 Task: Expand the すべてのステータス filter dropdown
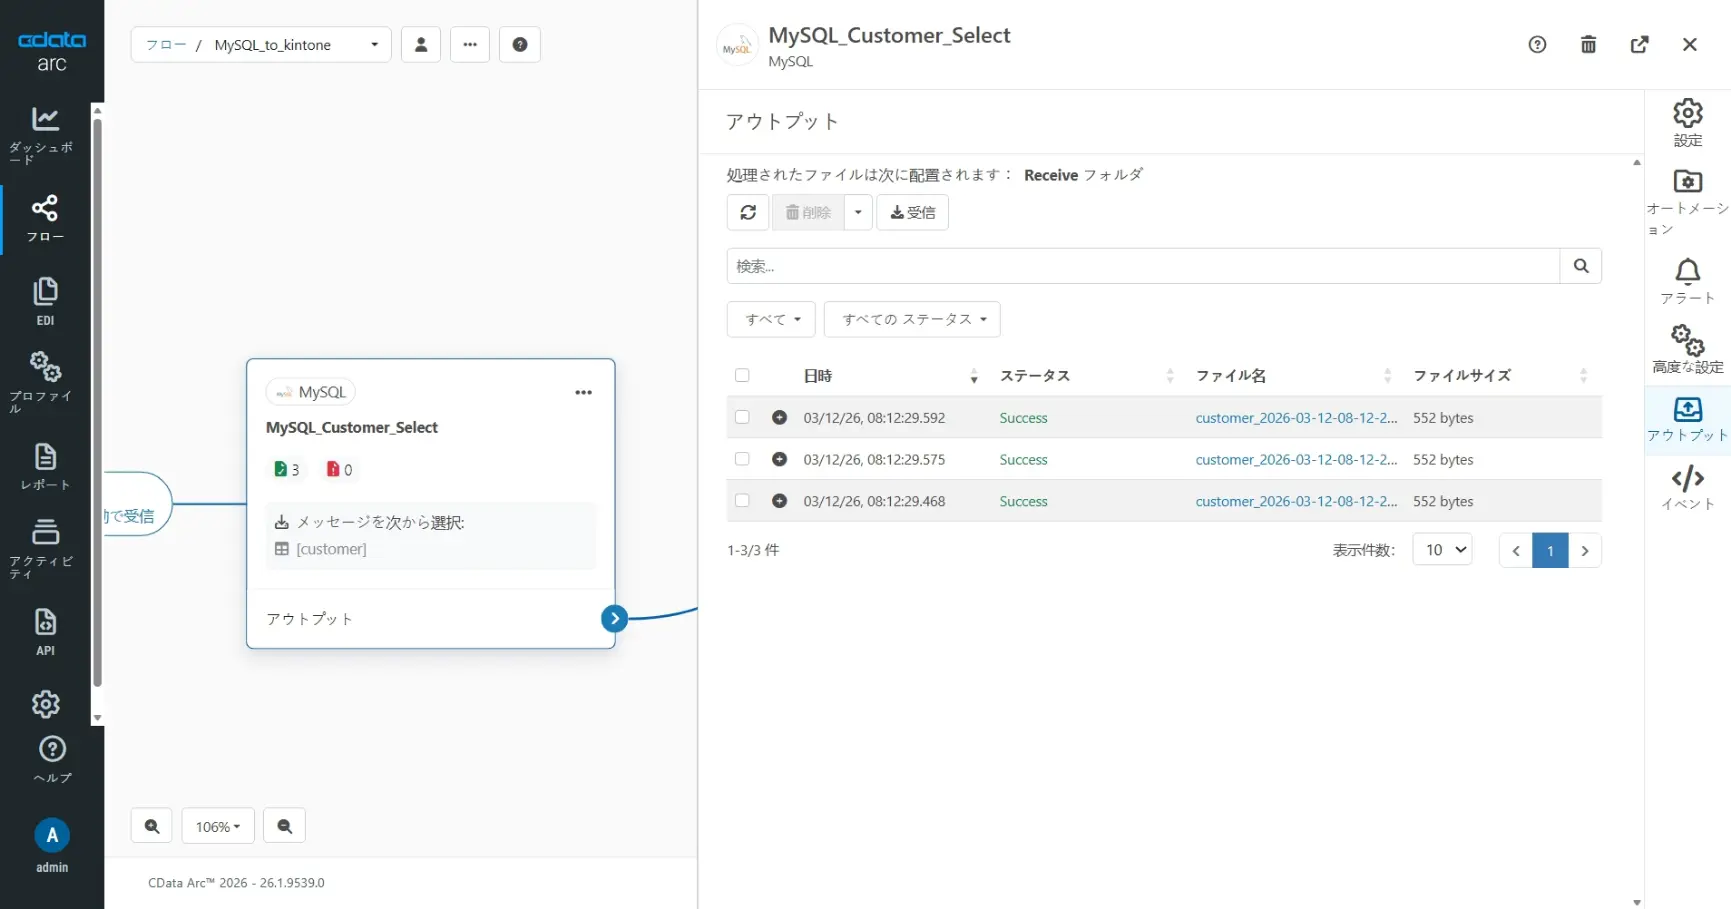point(912,319)
